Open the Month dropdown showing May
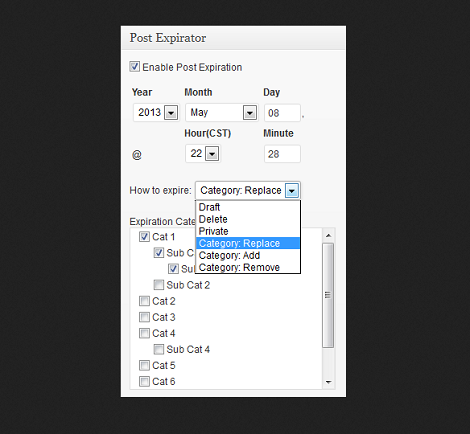 pos(222,112)
